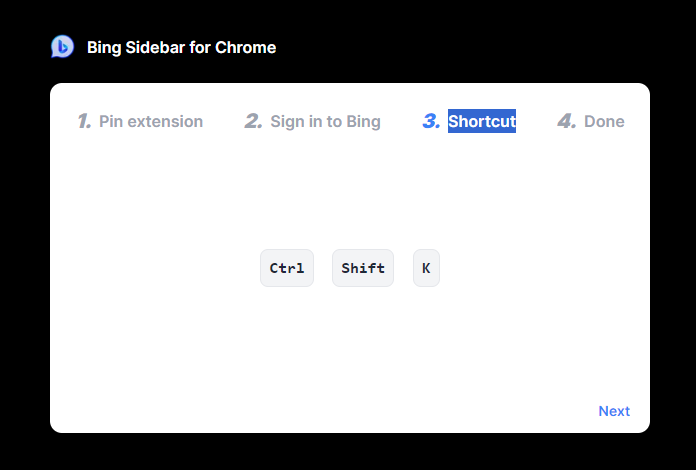Click the Next link

click(614, 411)
